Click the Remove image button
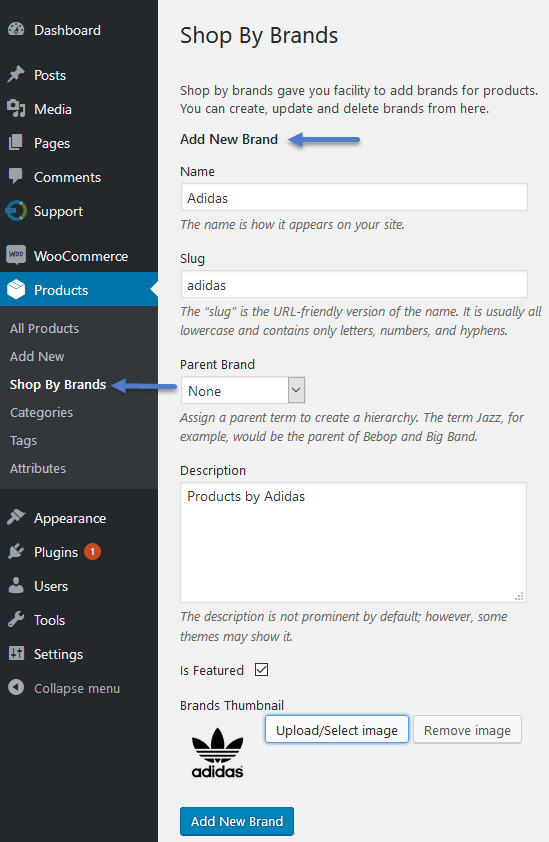The image size is (549, 842). pyautogui.click(x=467, y=730)
